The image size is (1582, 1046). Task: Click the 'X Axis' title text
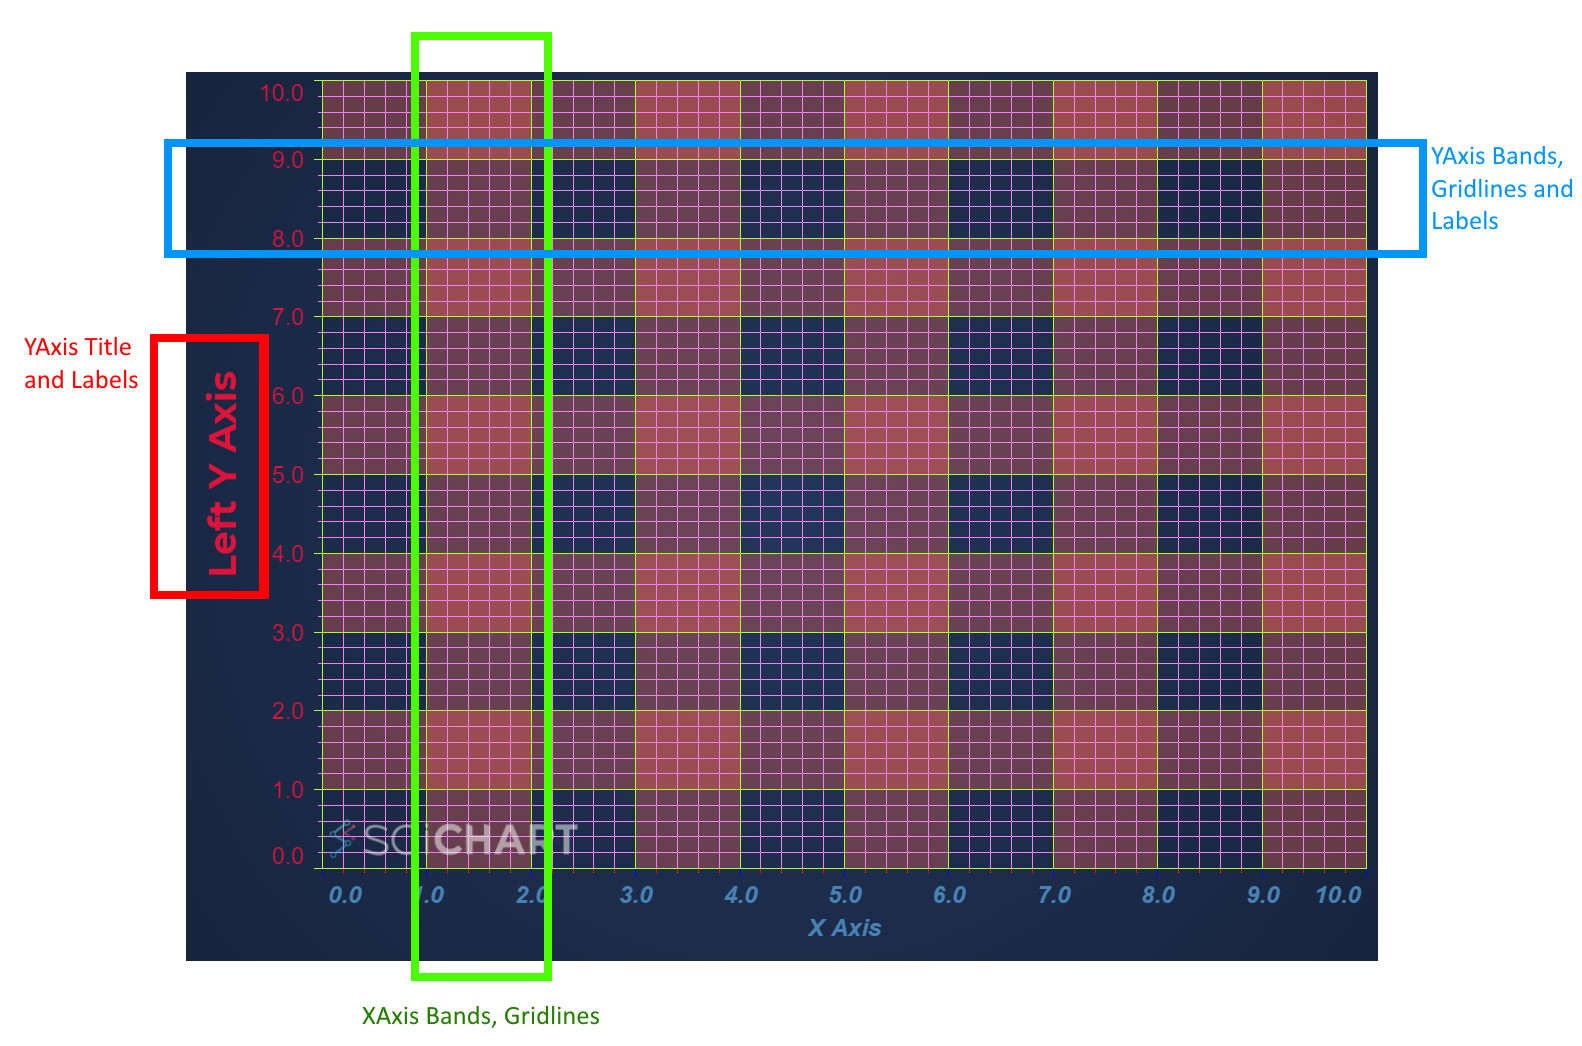844,928
